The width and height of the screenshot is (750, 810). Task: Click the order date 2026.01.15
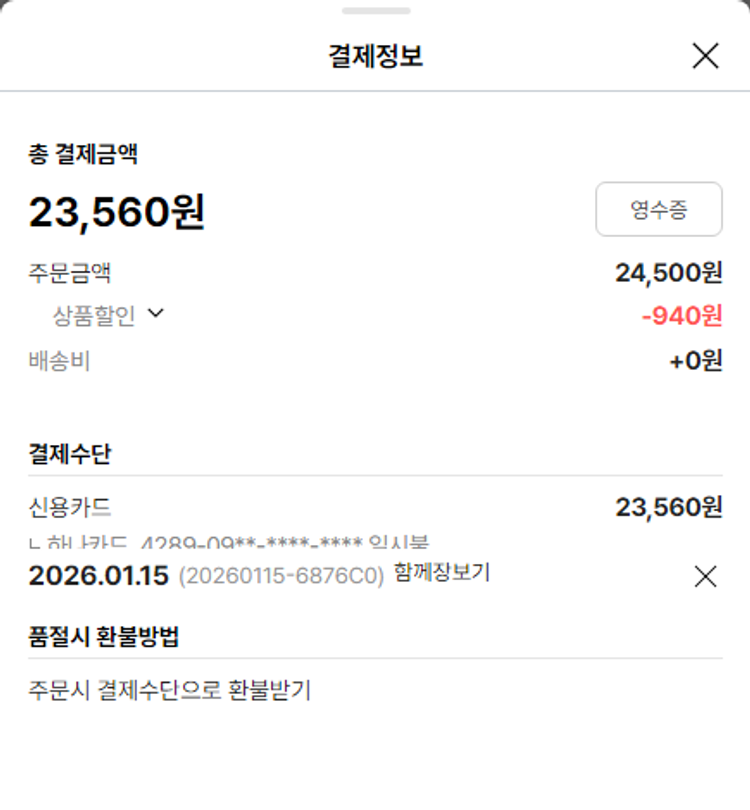point(98,576)
